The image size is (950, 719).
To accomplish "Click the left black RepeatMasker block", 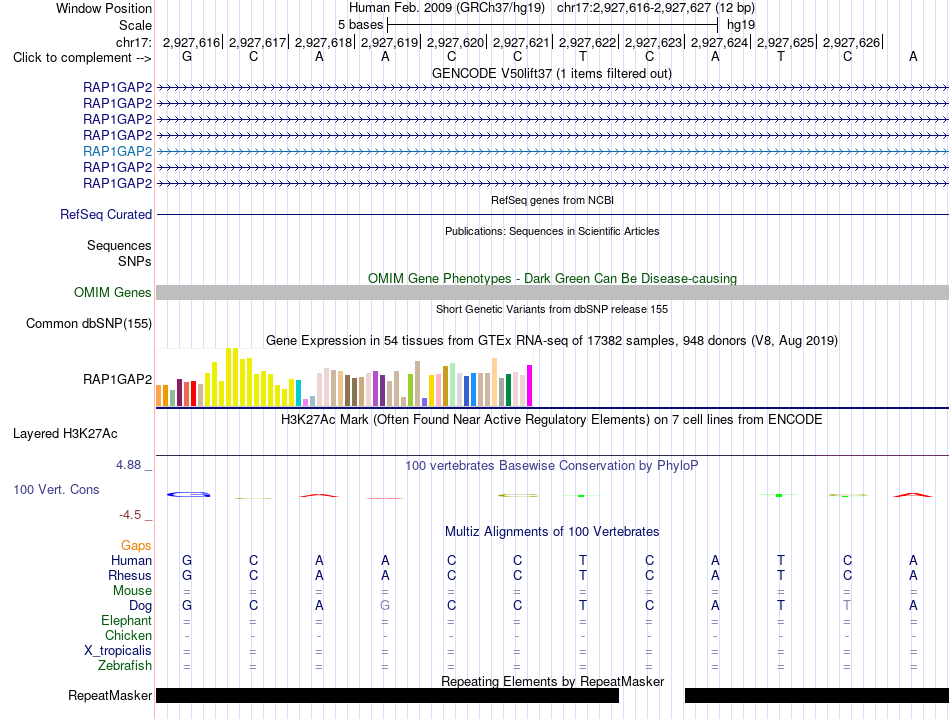I will [x=388, y=695].
